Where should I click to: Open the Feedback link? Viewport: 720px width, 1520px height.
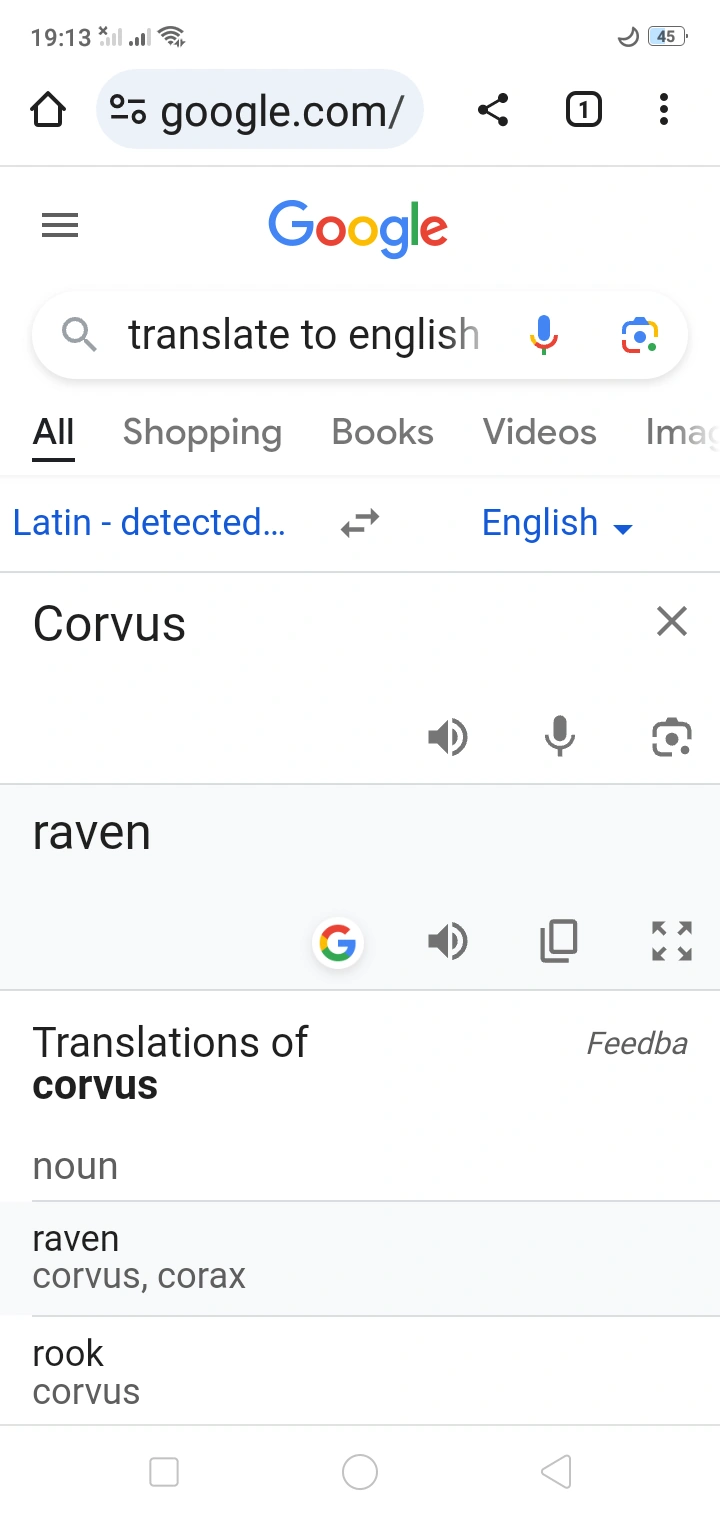tap(637, 1043)
